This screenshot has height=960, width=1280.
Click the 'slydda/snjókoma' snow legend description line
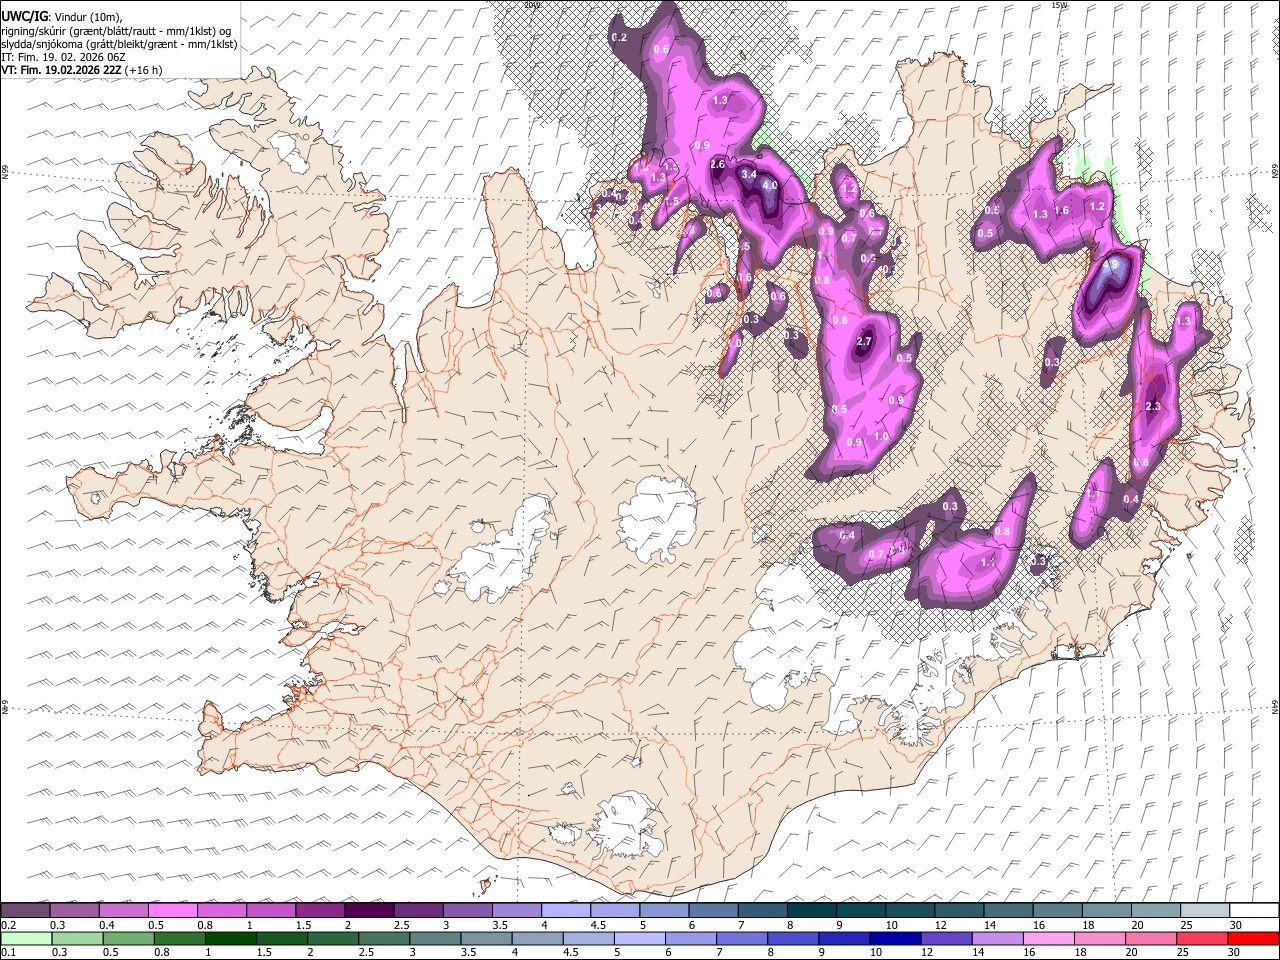point(120,44)
